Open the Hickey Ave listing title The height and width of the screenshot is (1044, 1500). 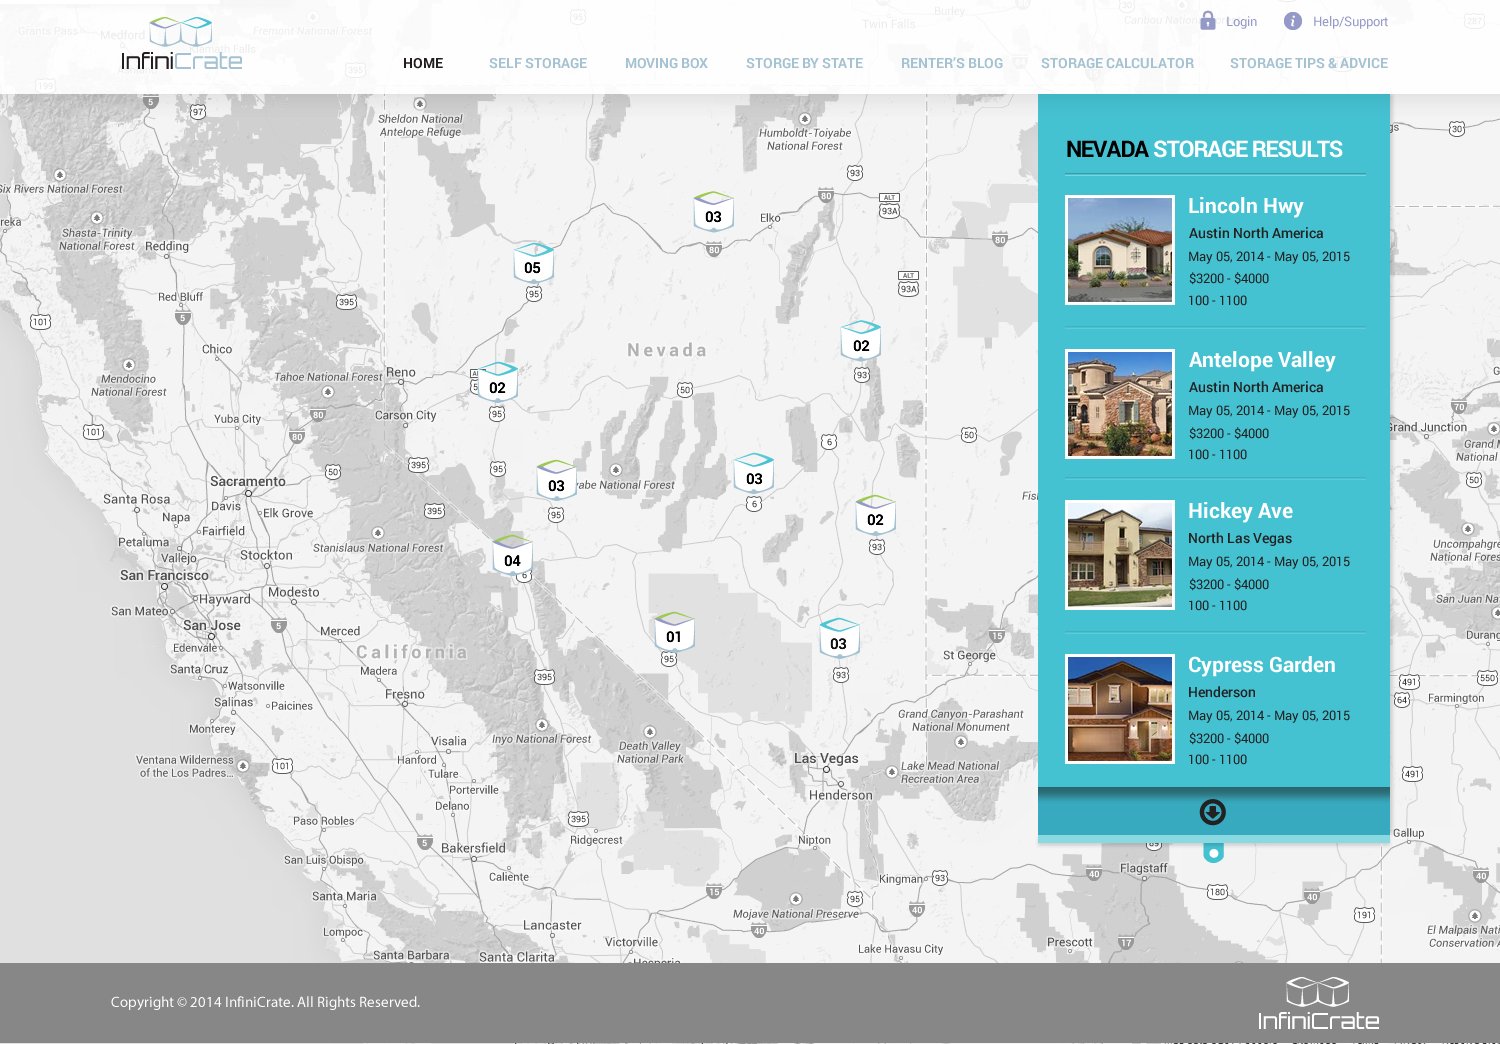coord(1240,511)
